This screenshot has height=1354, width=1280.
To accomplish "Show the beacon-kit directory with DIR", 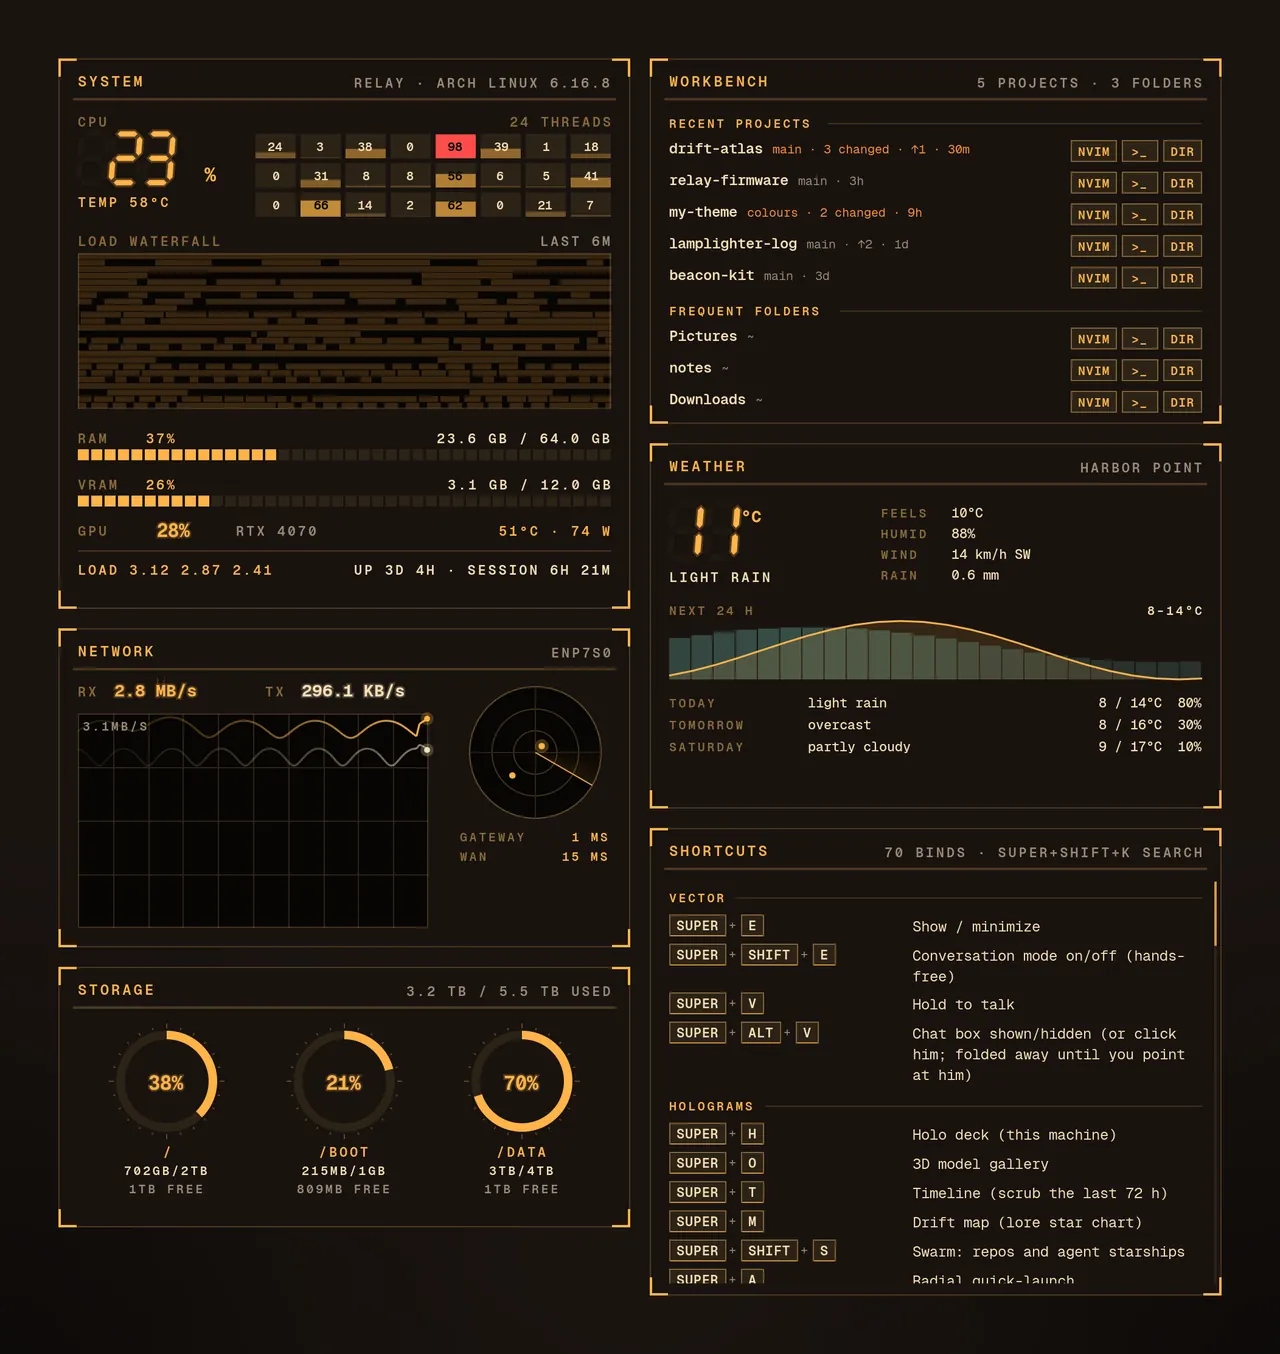I will pyautogui.click(x=1182, y=279).
